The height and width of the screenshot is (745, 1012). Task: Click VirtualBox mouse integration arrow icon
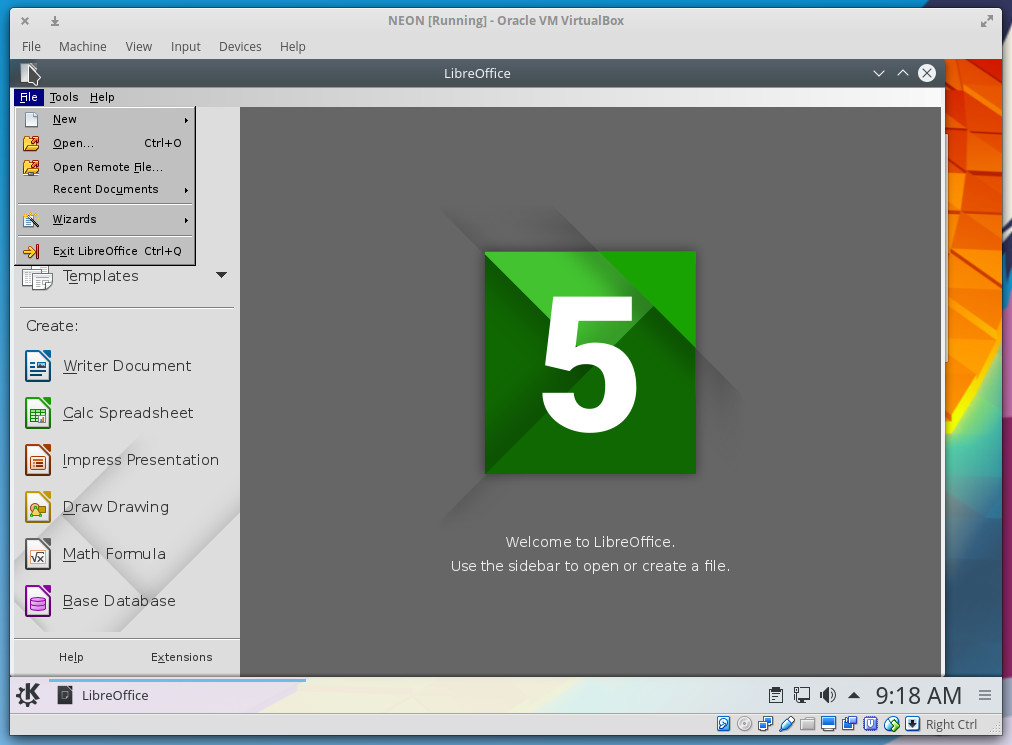(913, 724)
